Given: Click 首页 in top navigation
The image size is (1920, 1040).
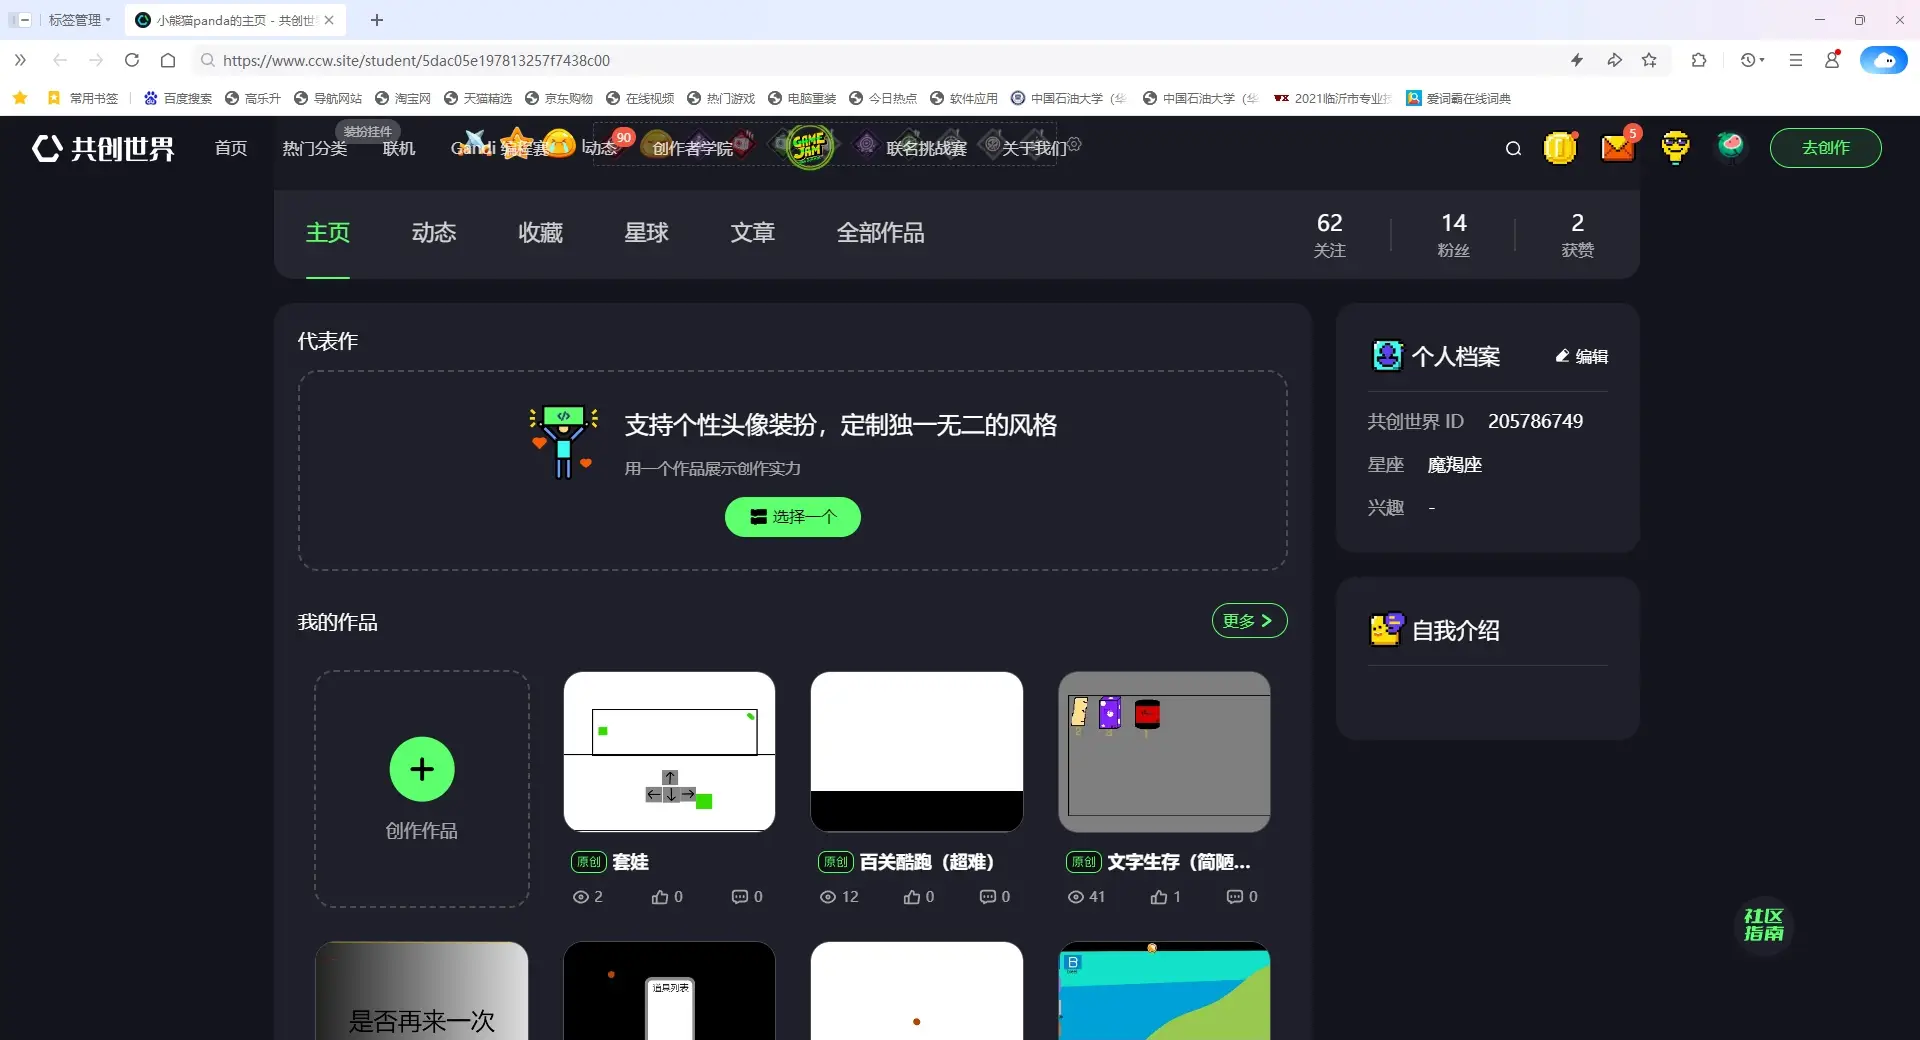Looking at the screenshot, I should [231, 148].
